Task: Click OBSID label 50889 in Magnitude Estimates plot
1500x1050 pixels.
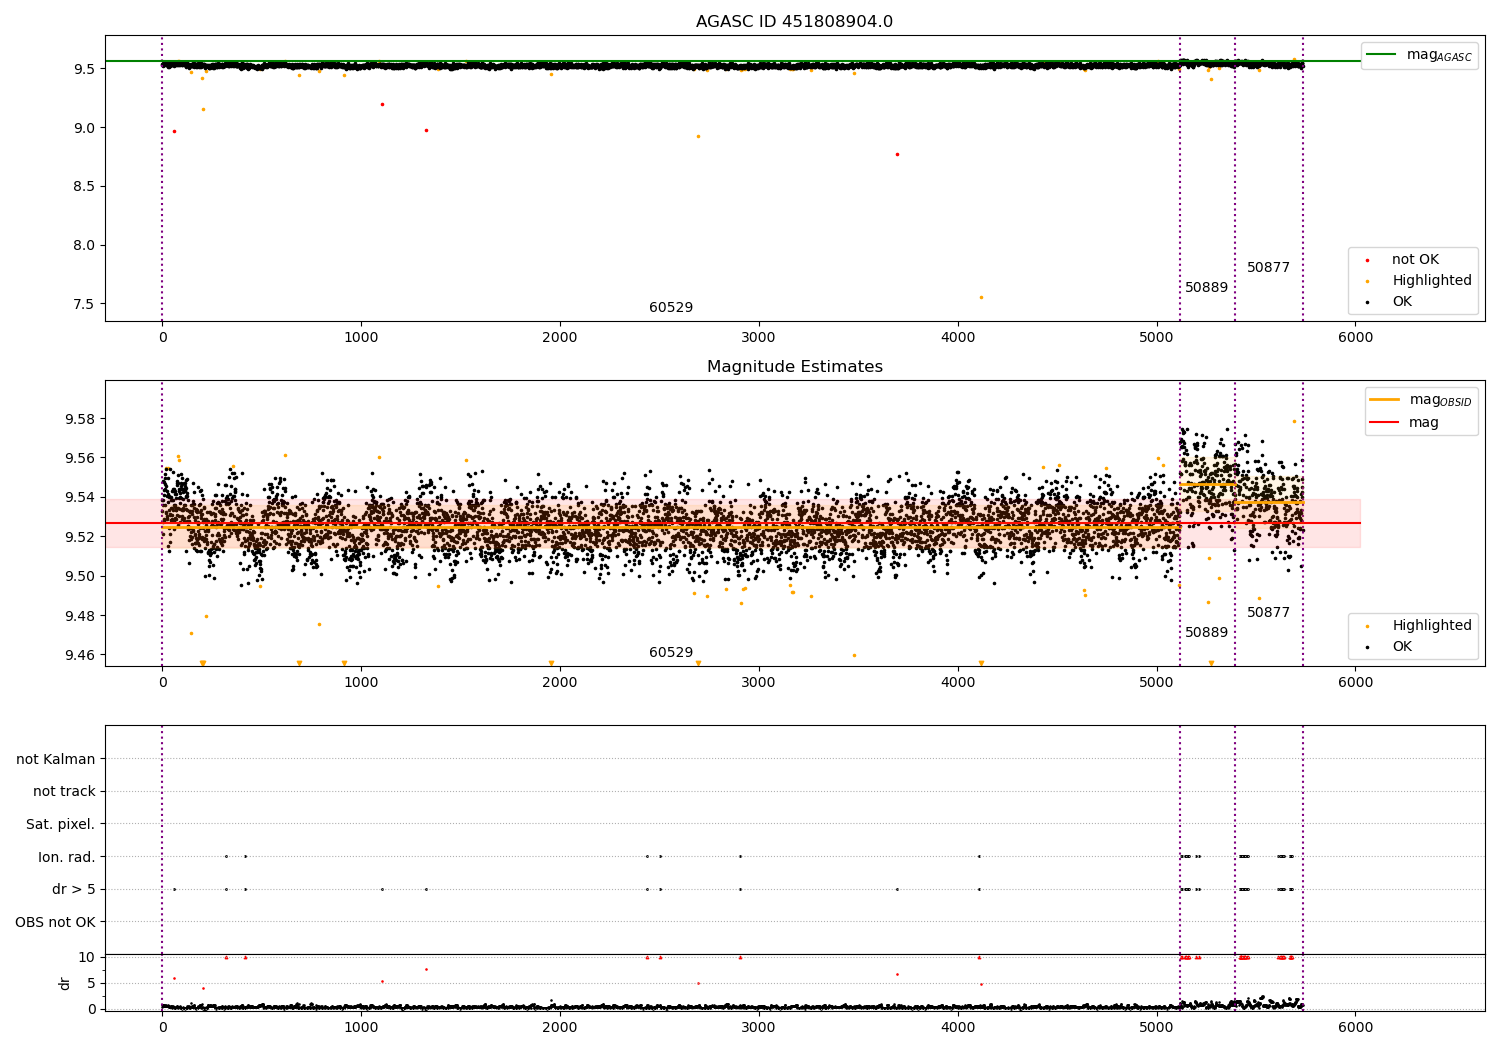Action: click(x=1207, y=633)
